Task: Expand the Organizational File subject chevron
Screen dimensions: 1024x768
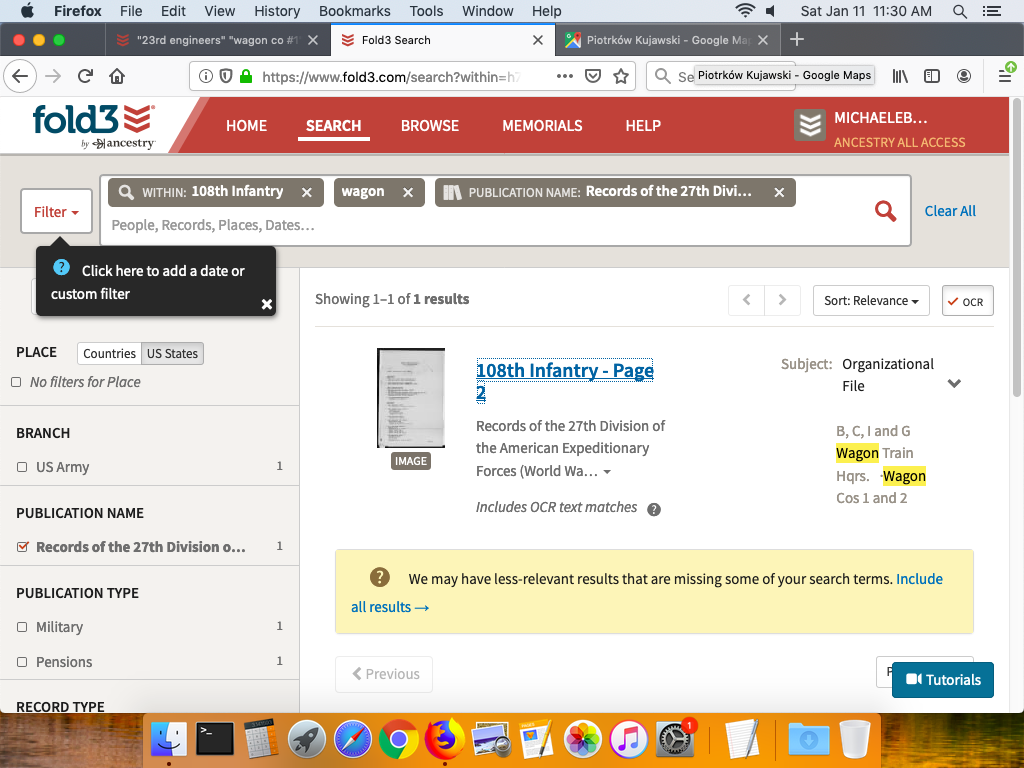Action: tap(954, 384)
